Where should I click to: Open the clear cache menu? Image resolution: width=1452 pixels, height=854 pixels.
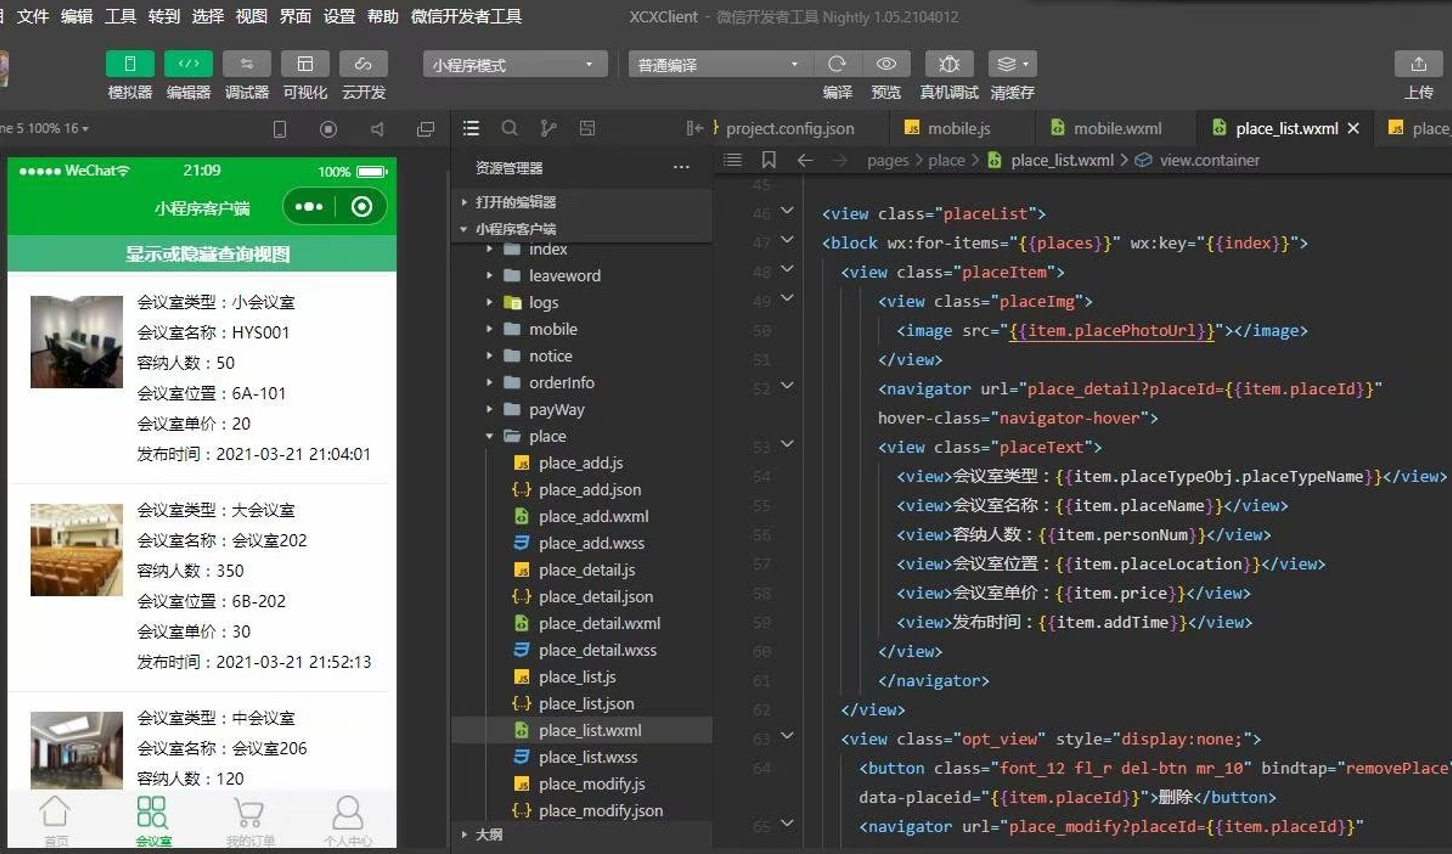[x=1012, y=64]
